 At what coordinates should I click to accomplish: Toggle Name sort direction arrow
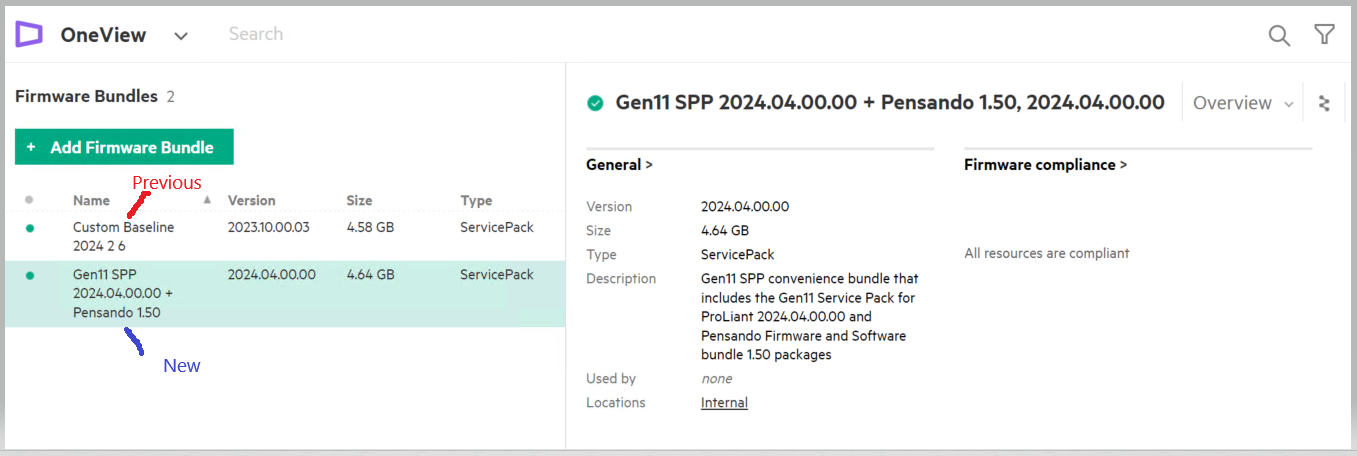point(207,200)
